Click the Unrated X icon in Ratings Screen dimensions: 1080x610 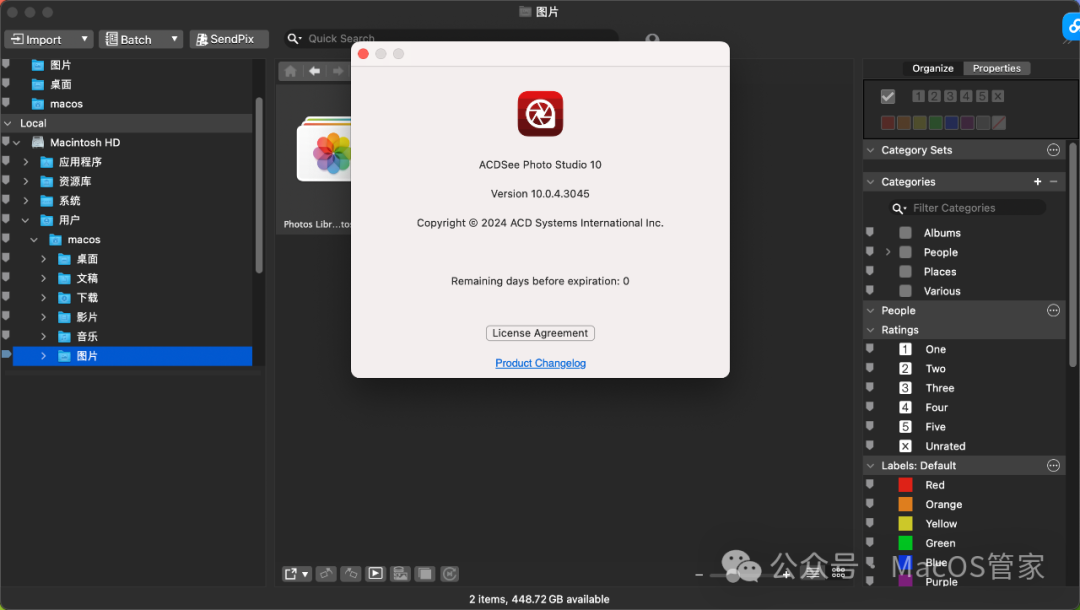tap(905, 446)
